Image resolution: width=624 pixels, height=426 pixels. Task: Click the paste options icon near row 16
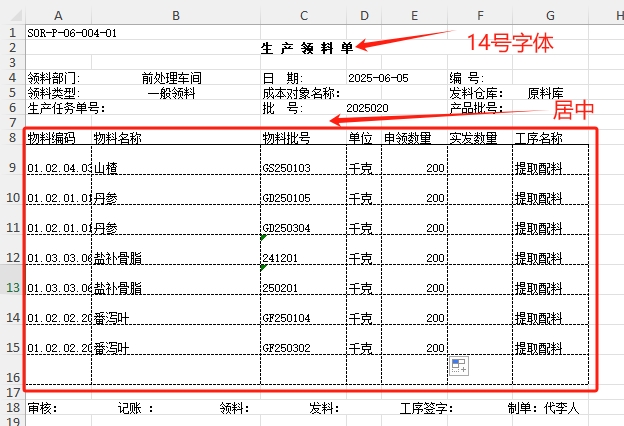[x=459, y=366]
